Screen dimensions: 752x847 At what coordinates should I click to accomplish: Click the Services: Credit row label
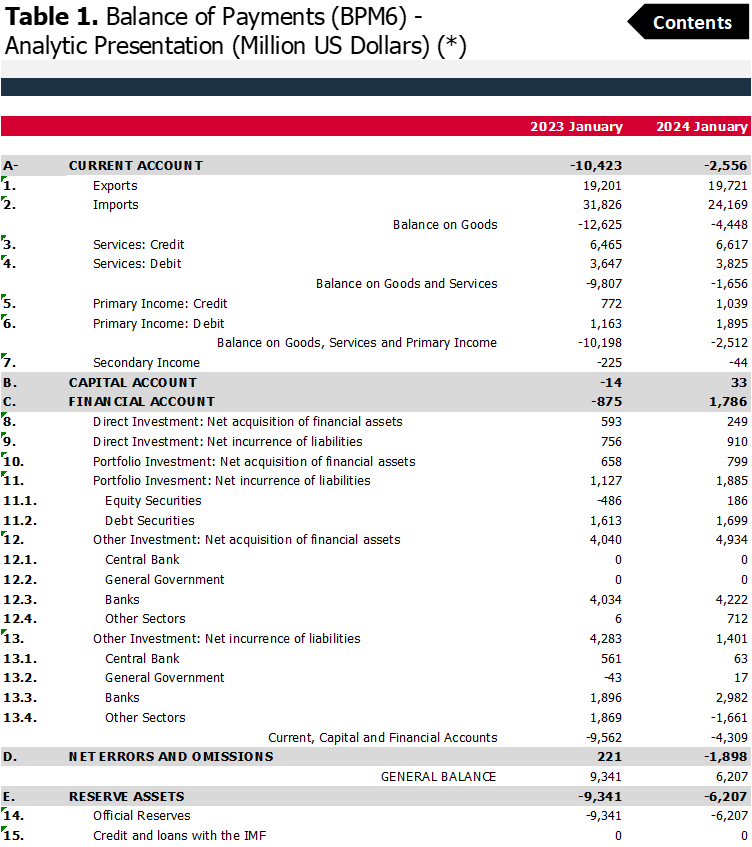[x=138, y=245]
